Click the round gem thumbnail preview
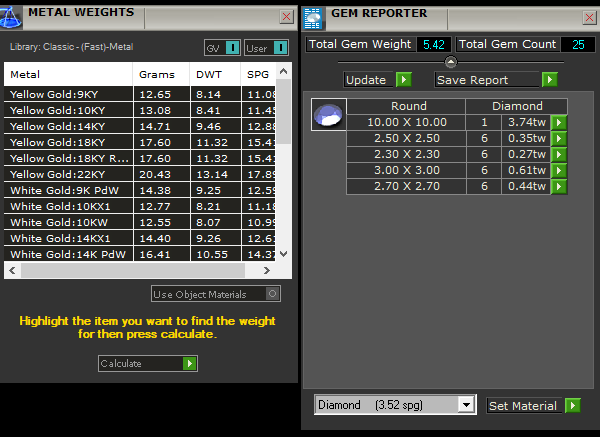Viewport: 600px width, 437px height. [327, 114]
